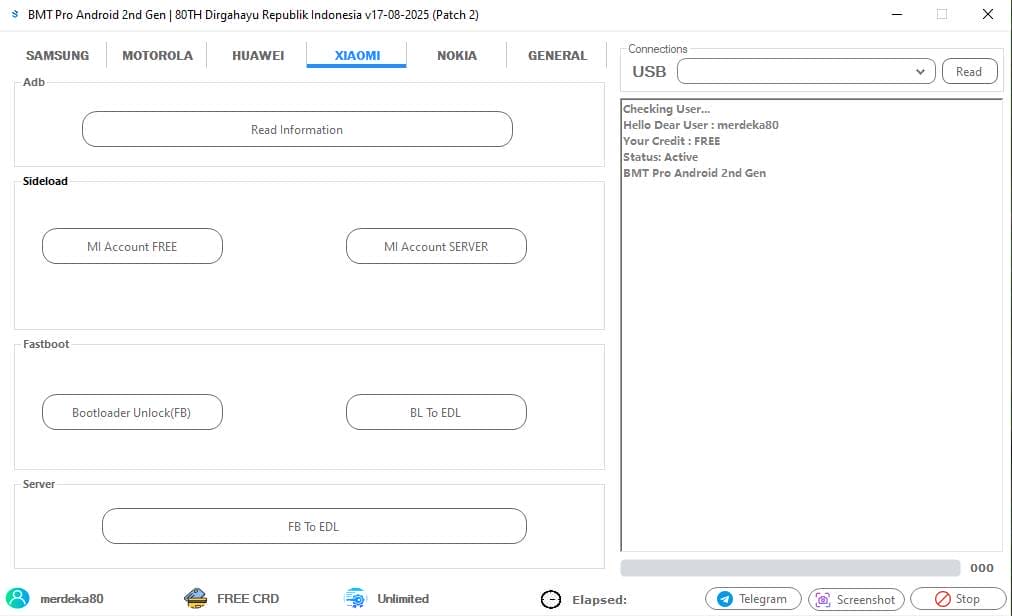This screenshot has width=1012, height=616.
Task: Run Bootloader Unlock(FB)
Action: tap(132, 412)
